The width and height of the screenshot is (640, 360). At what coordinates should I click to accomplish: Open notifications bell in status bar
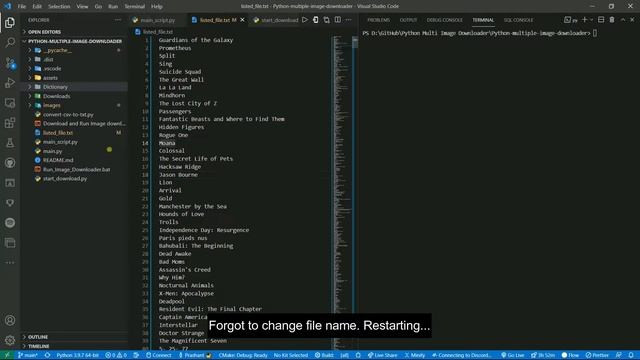pyautogui.click(x=631, y=355)
